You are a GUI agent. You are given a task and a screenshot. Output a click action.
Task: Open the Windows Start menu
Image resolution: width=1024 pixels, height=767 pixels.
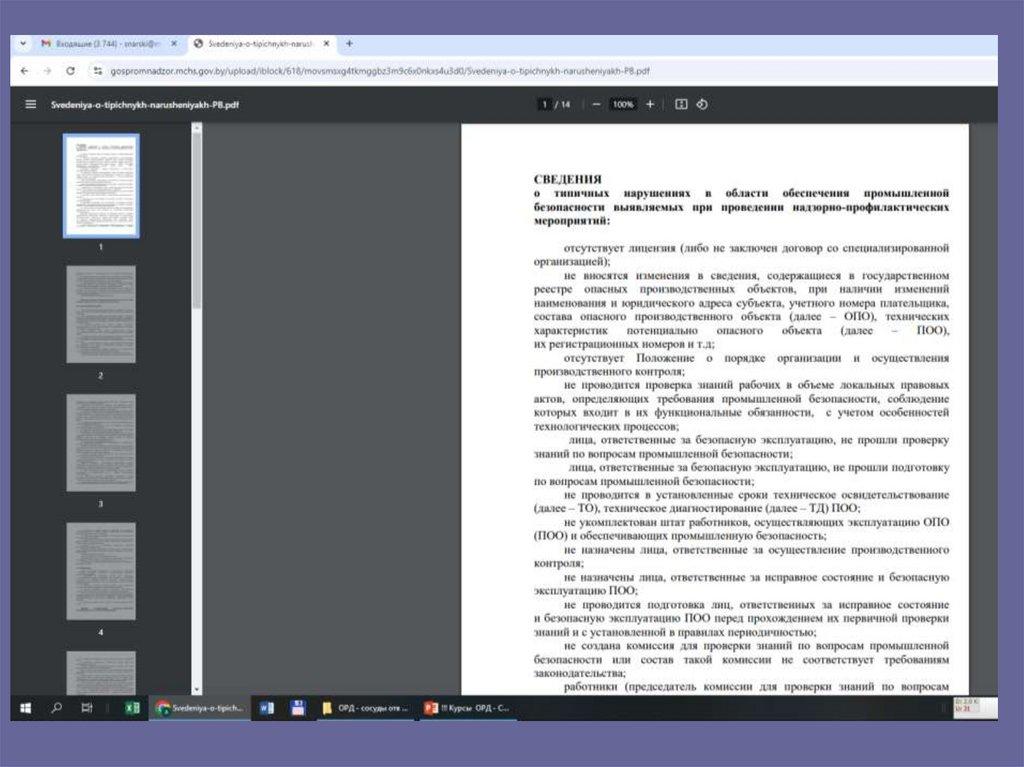pyautogui.click(x=25, y=708)
